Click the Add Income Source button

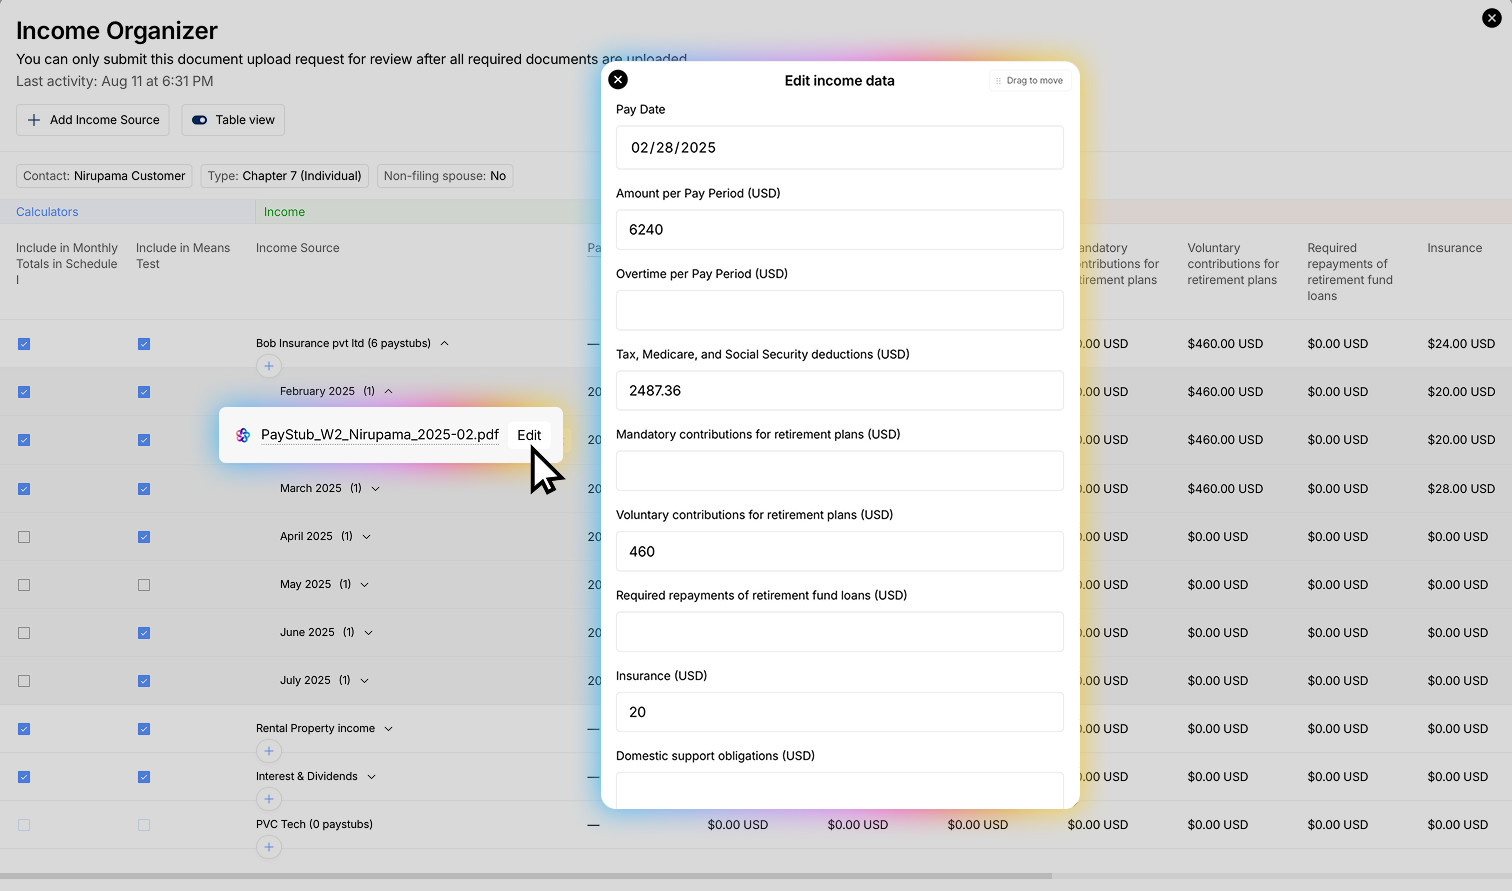[x=93, y=120]
